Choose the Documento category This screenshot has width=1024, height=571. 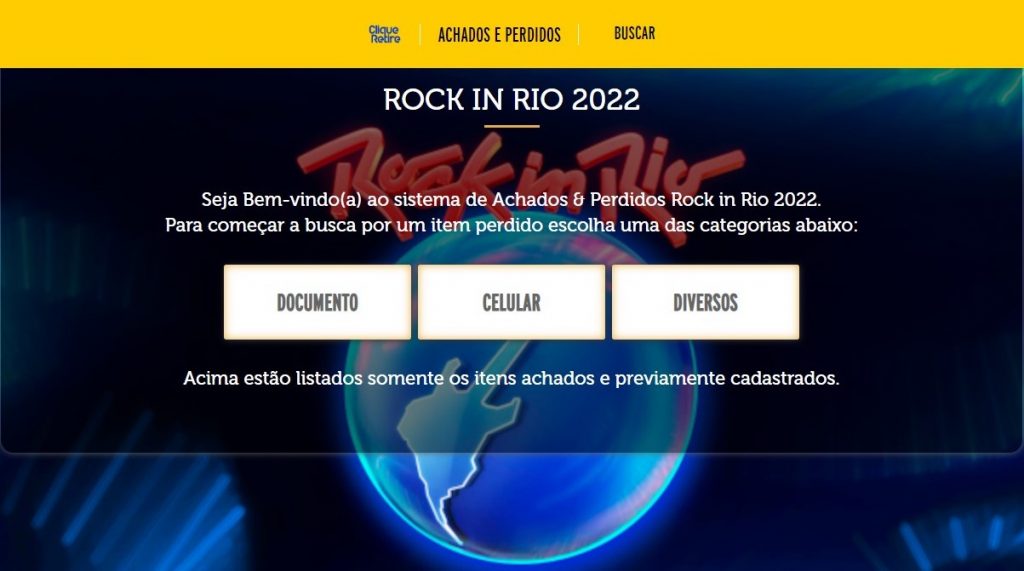(x=317, y=302)
